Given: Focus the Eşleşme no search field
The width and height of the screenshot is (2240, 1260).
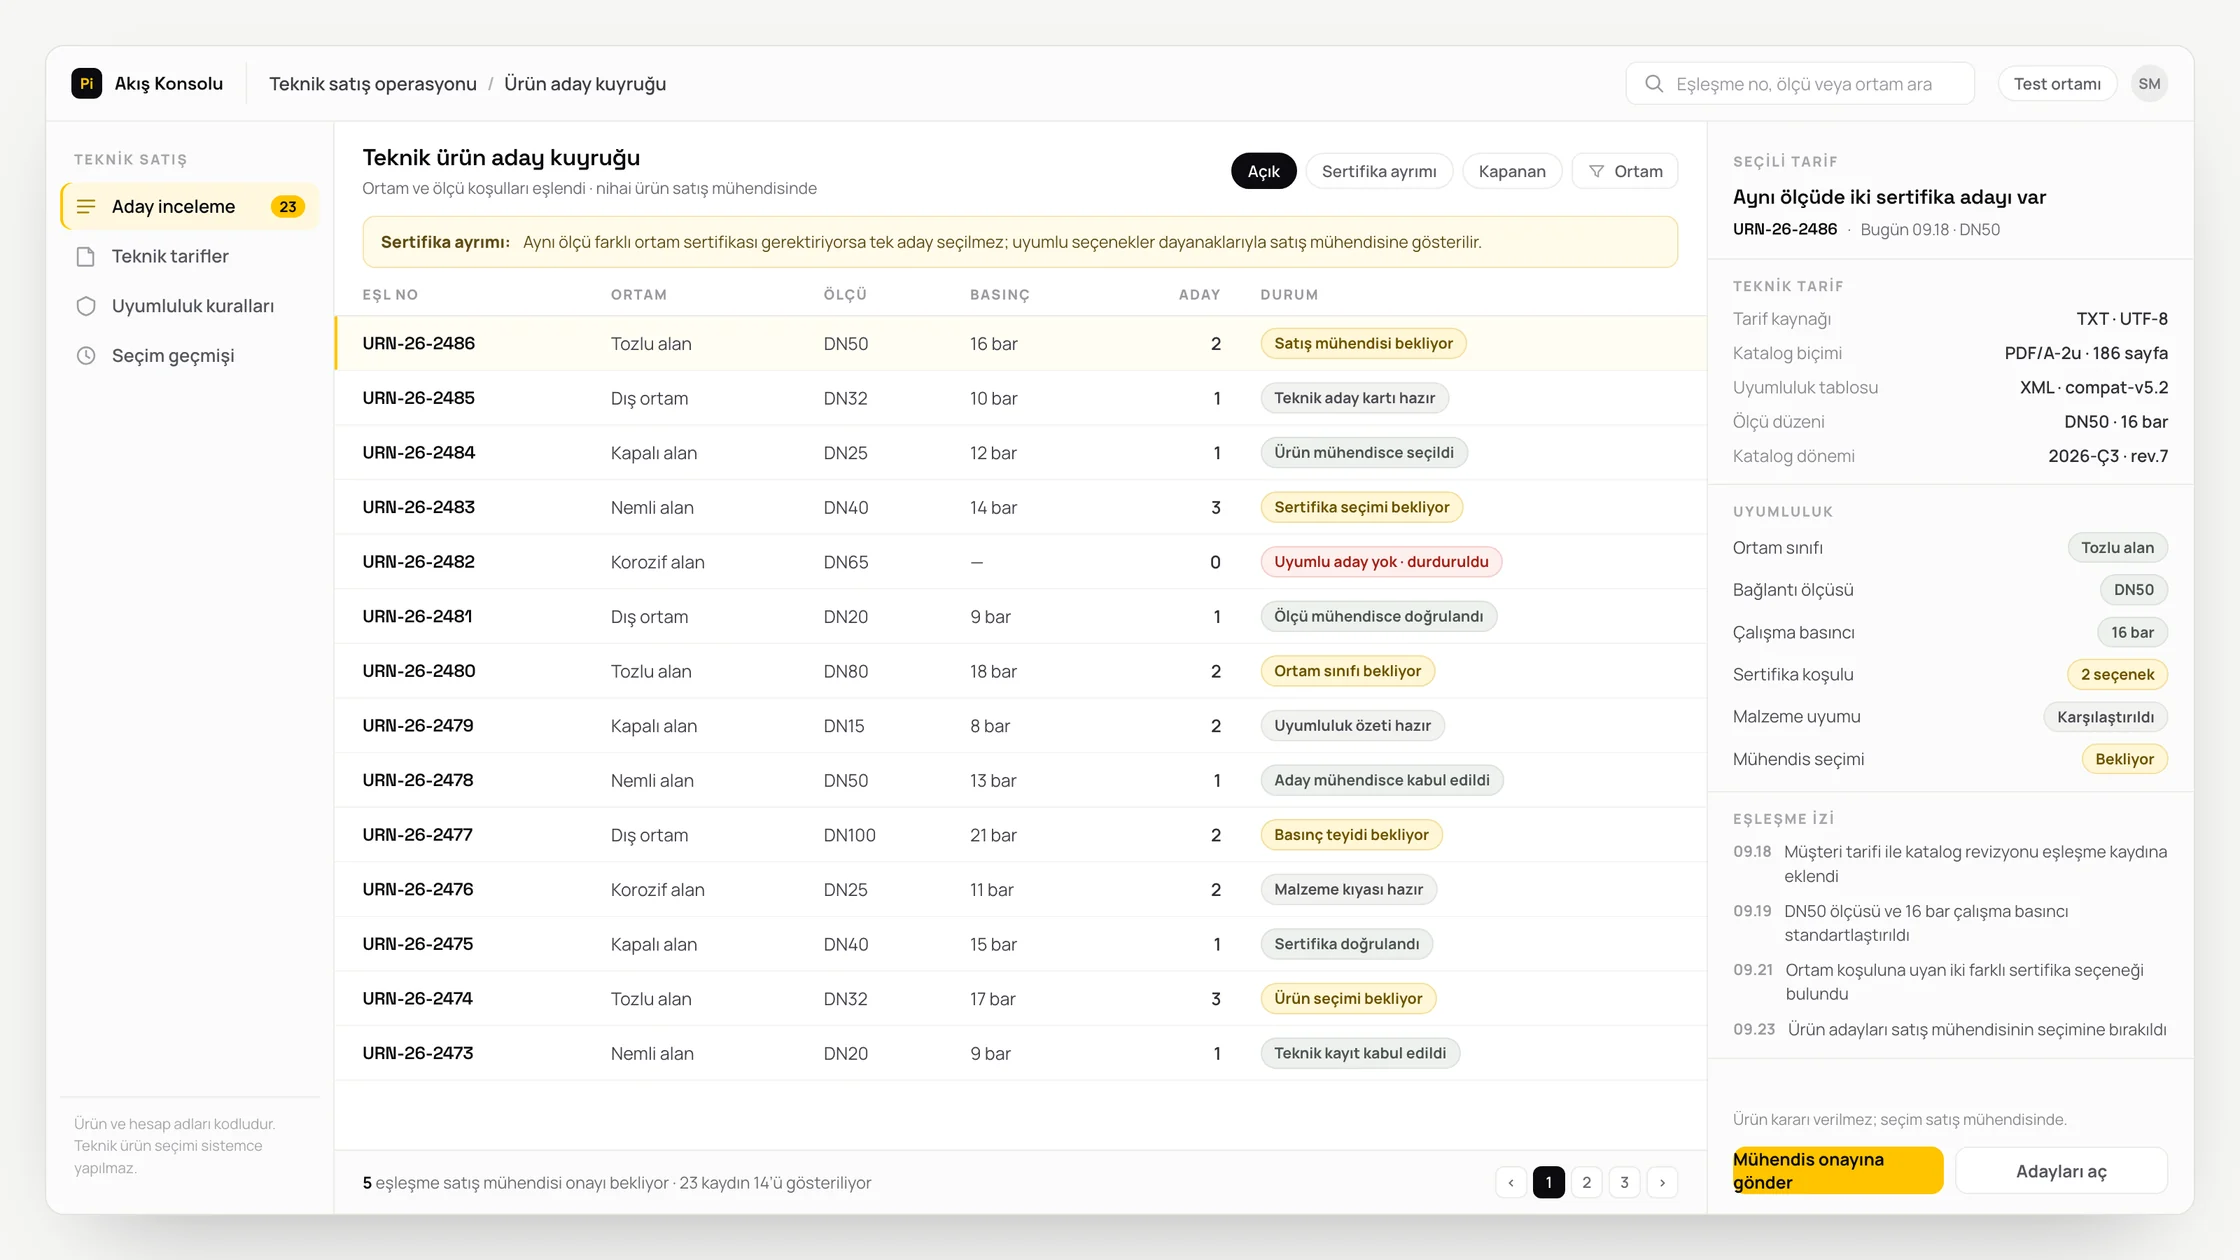Looking at the screenshot, I should tap(1800, 84).
